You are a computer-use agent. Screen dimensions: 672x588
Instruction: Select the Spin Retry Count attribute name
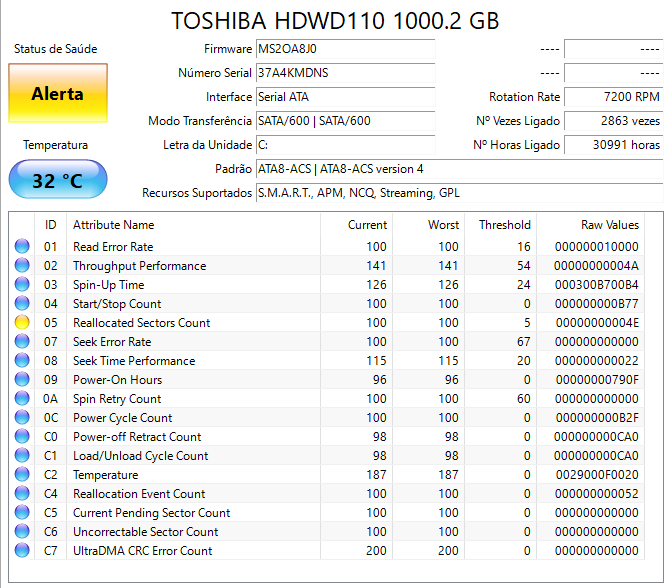point(117,399)
